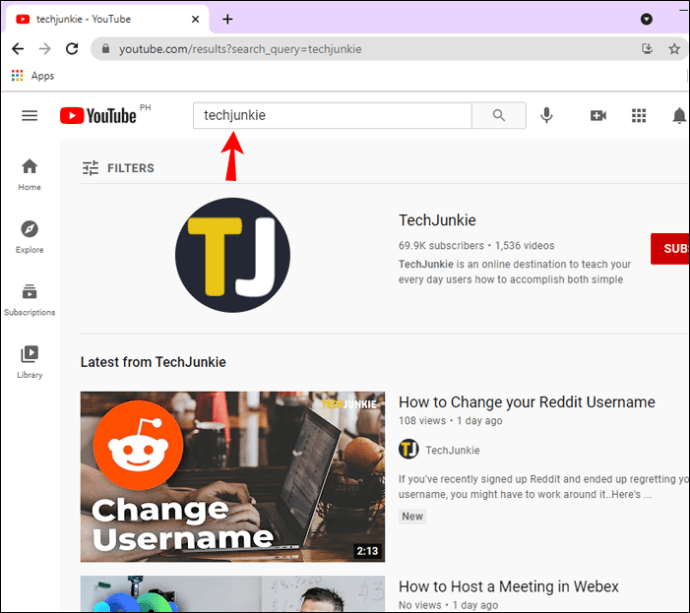Click the 'Latest from TechJunkie' heading

pos(153,362)
